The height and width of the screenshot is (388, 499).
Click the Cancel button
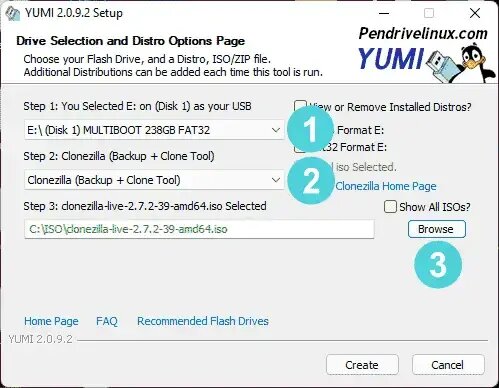[x=448, y=365]
